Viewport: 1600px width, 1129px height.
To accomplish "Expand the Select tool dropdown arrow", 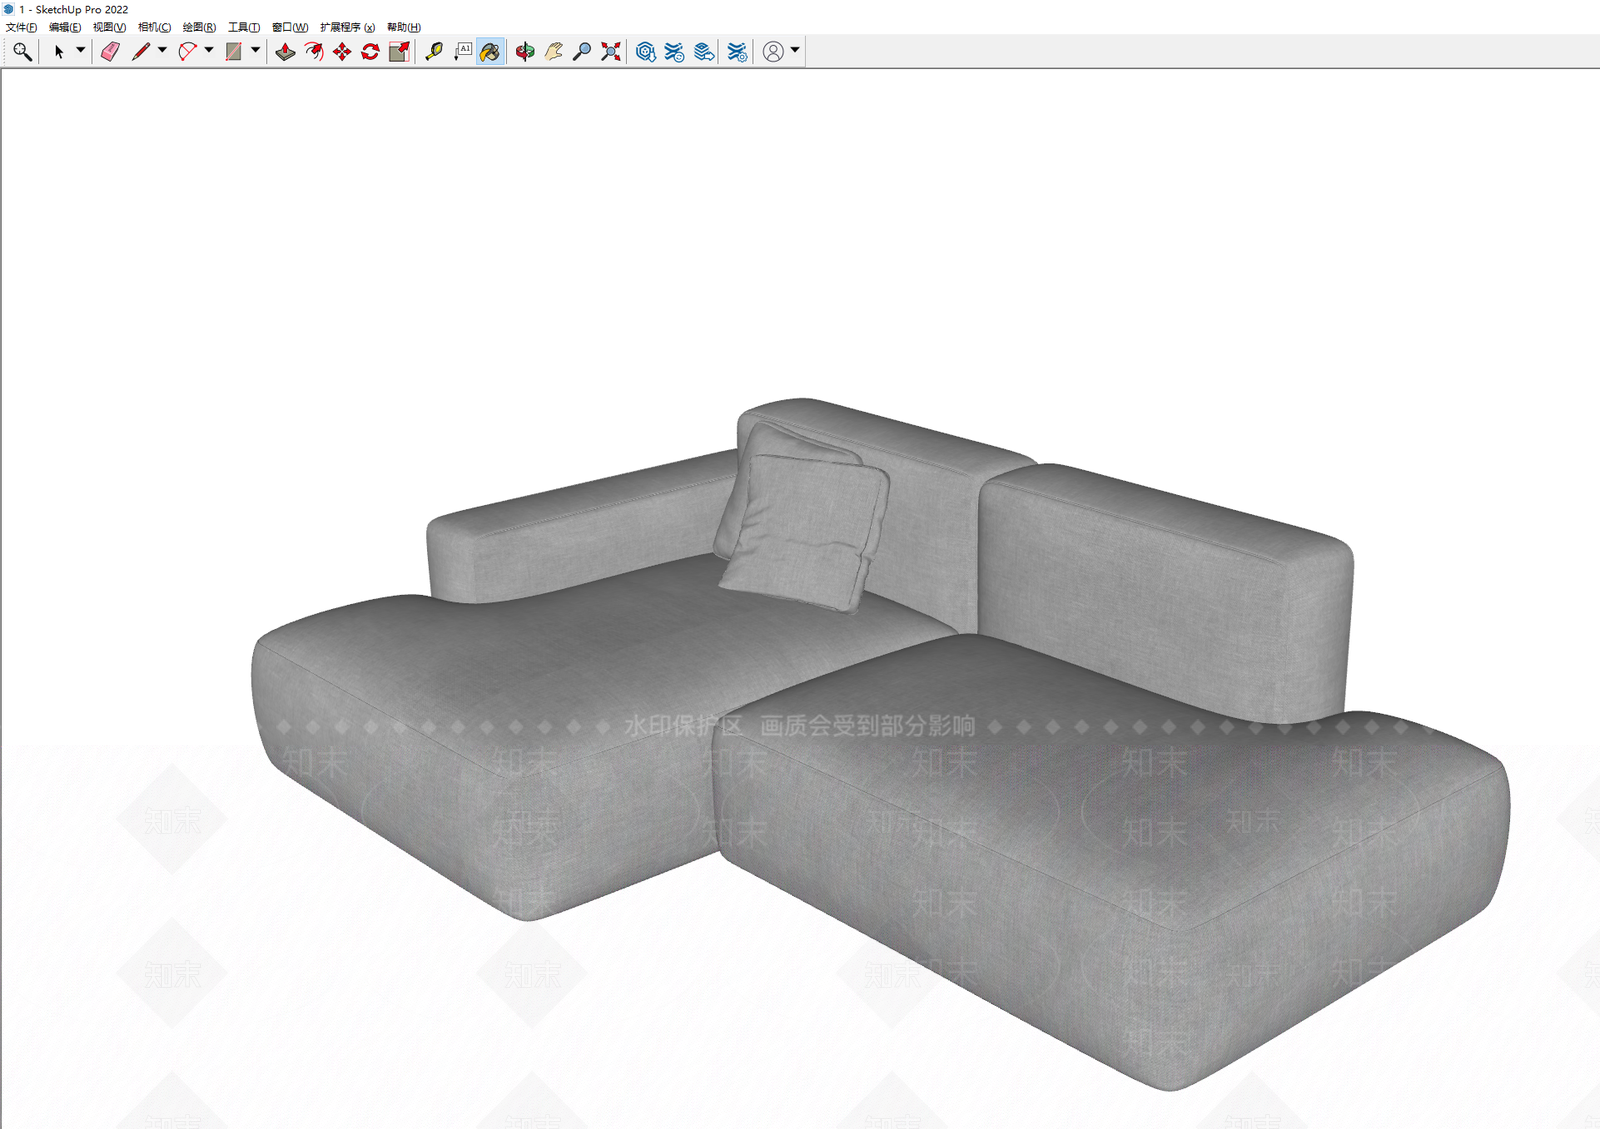I will (x=81, y=50).
